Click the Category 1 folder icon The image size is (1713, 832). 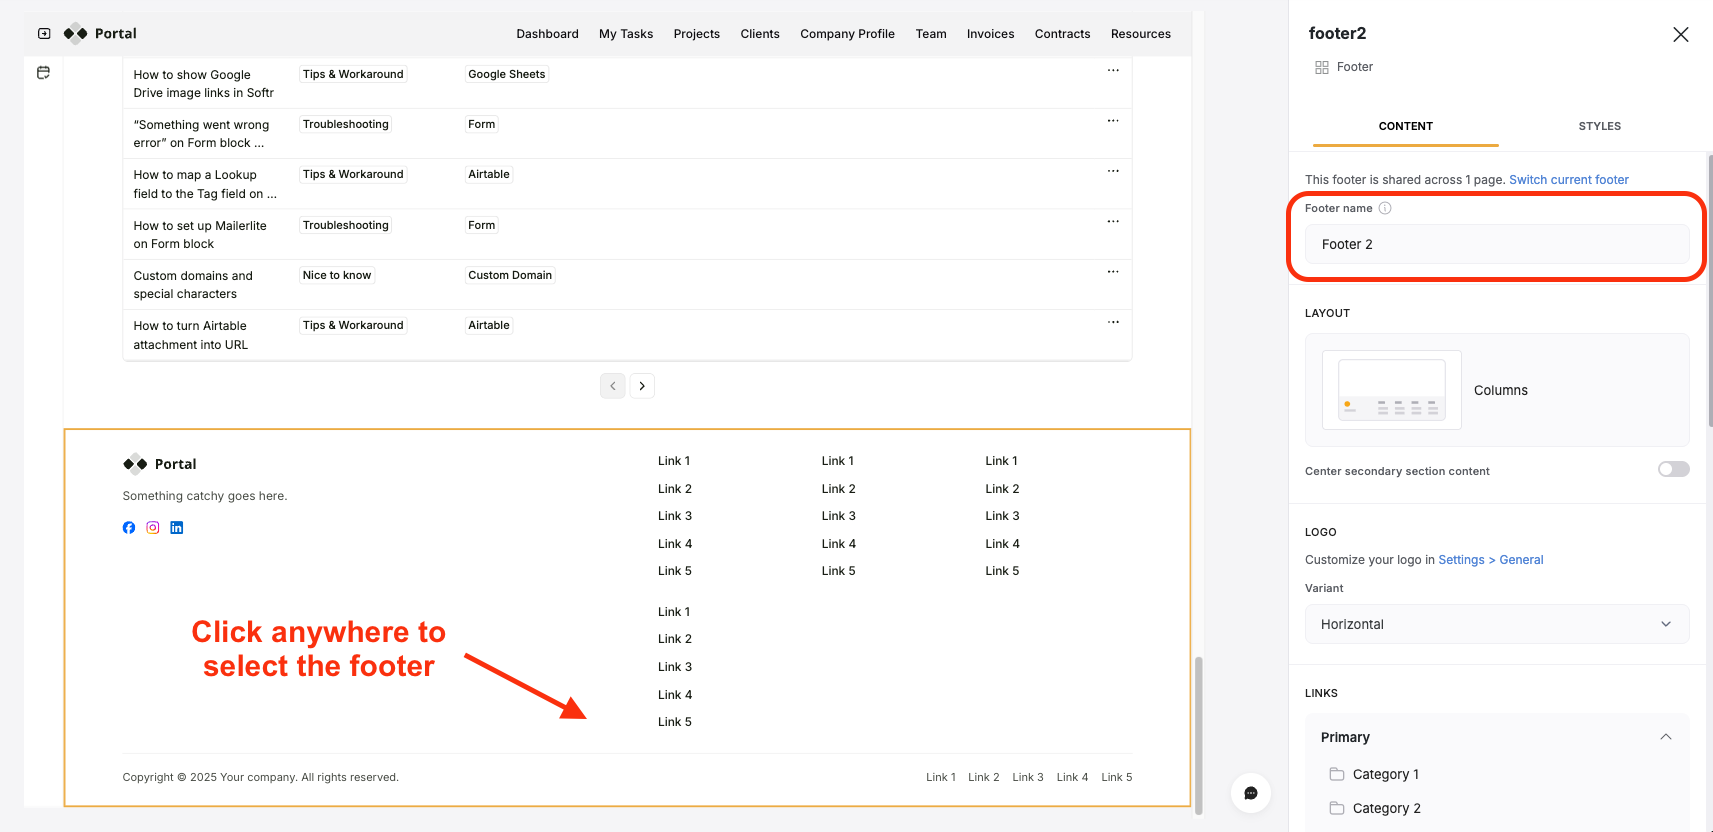1337,774
